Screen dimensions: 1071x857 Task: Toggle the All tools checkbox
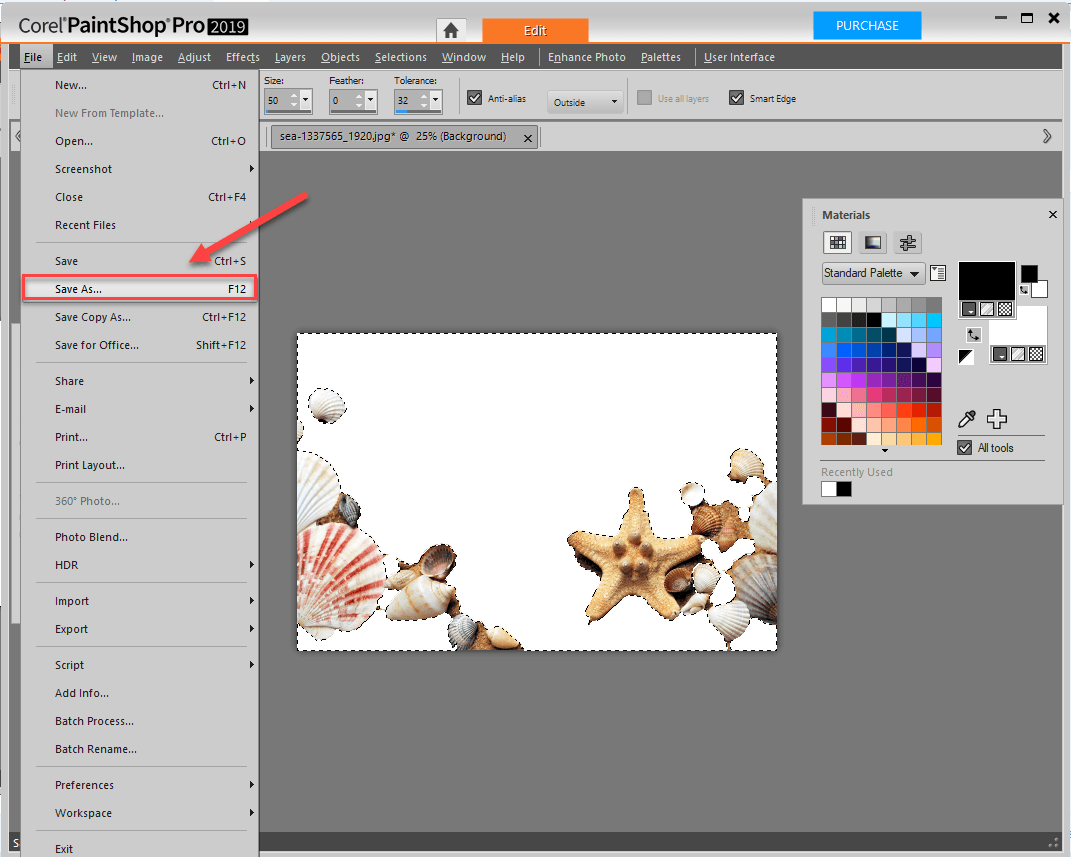pyautogui.click(x=965, y=447)
